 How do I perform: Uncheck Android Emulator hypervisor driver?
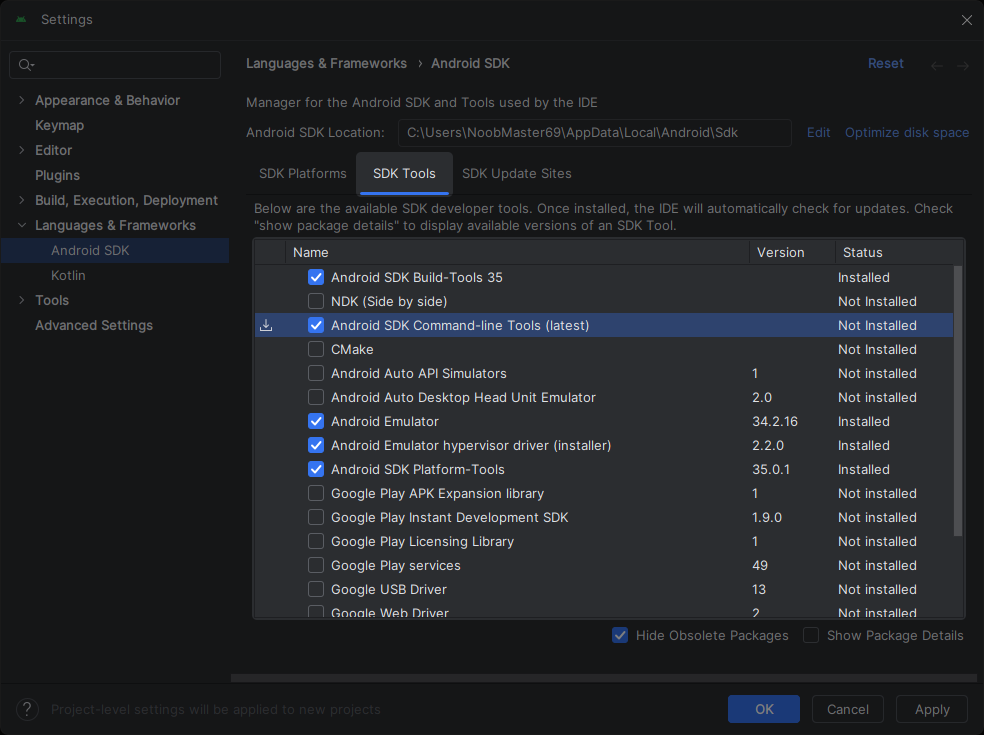point(316,445)
